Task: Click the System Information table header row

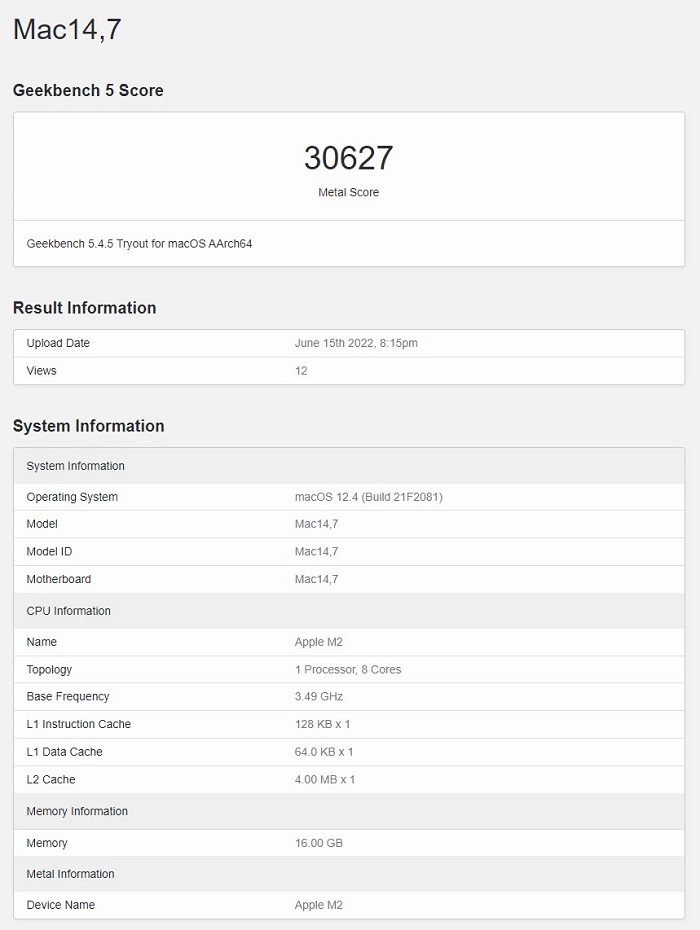Action: click(349, 466)
